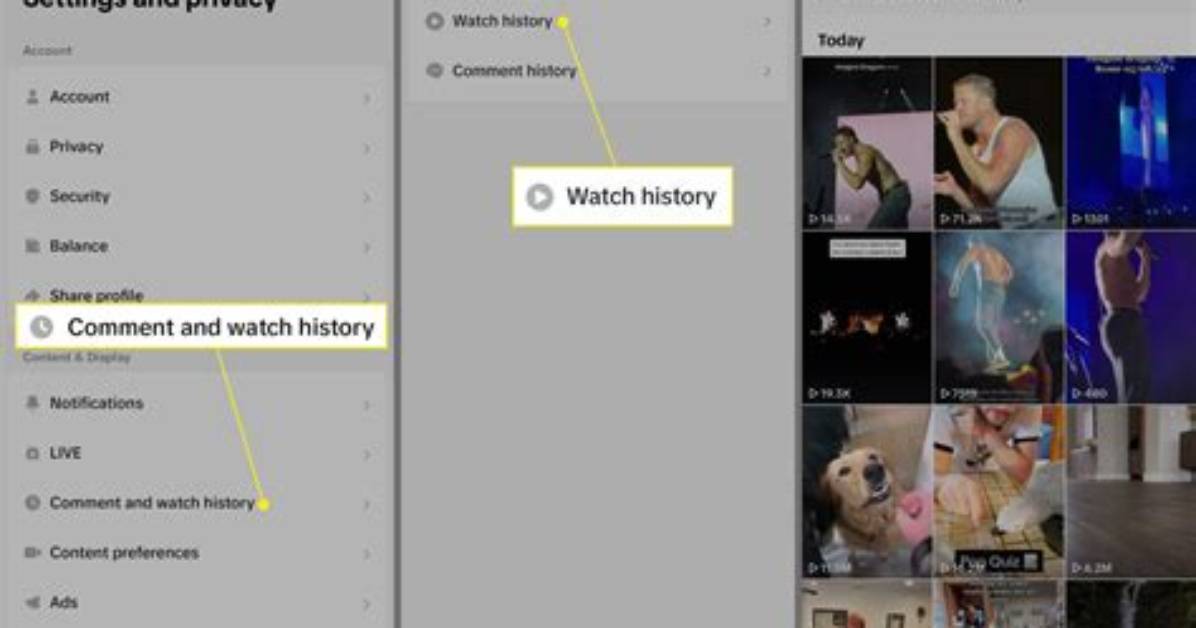This screenshot has width=1196, height=628.
Task: Click the chevron in the Watch history row
Action: [767, 22]
